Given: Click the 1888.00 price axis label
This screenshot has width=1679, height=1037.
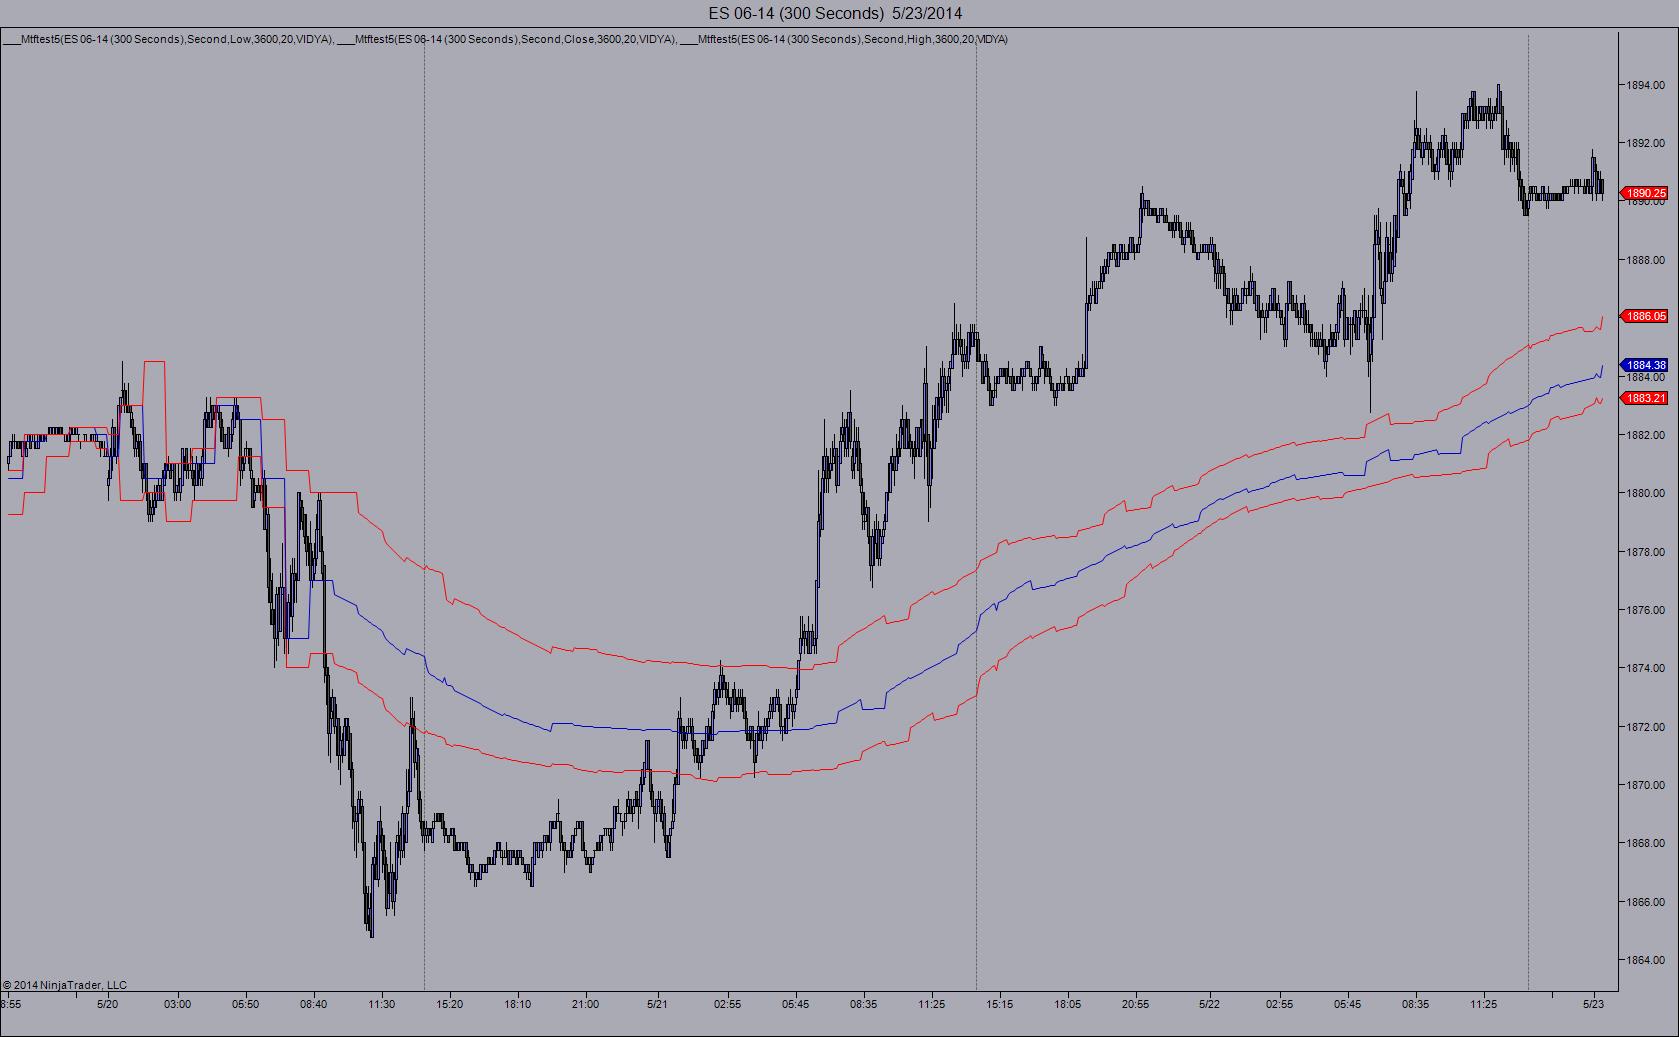Looking at the screenshot, I should click(x=1646, y=260).
